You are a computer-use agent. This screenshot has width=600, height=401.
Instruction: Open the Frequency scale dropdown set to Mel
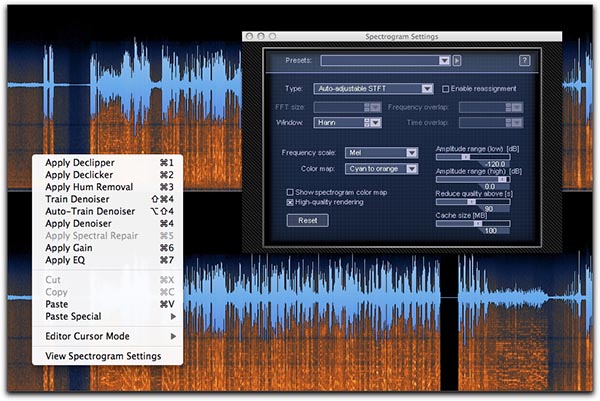[x=382, y=153]
